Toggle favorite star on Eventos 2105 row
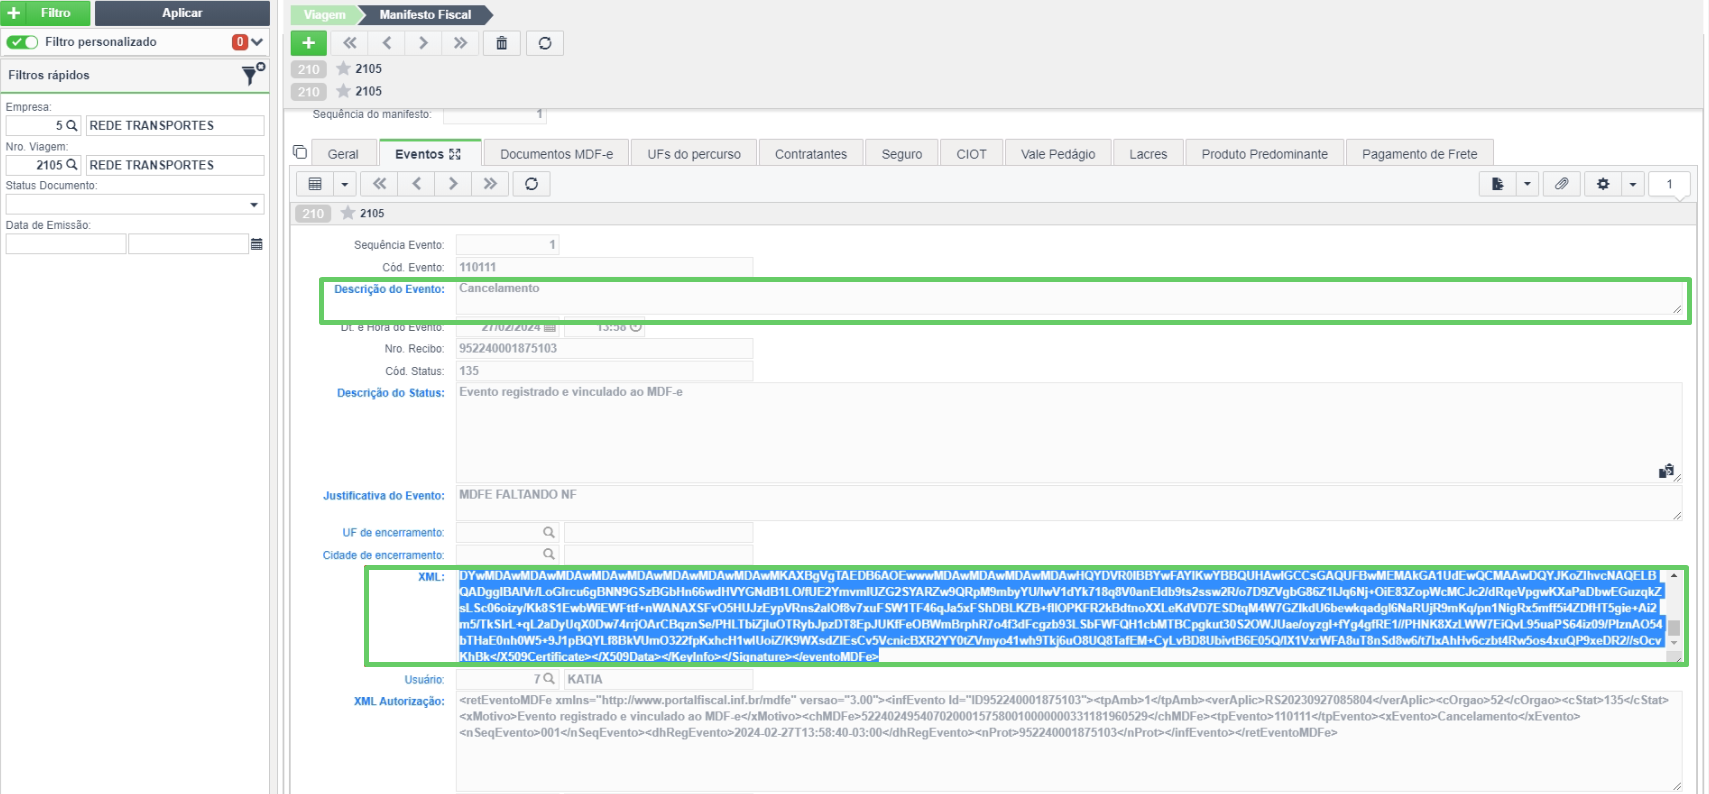Screen dimensions: 1709x794 coord(348,213)
